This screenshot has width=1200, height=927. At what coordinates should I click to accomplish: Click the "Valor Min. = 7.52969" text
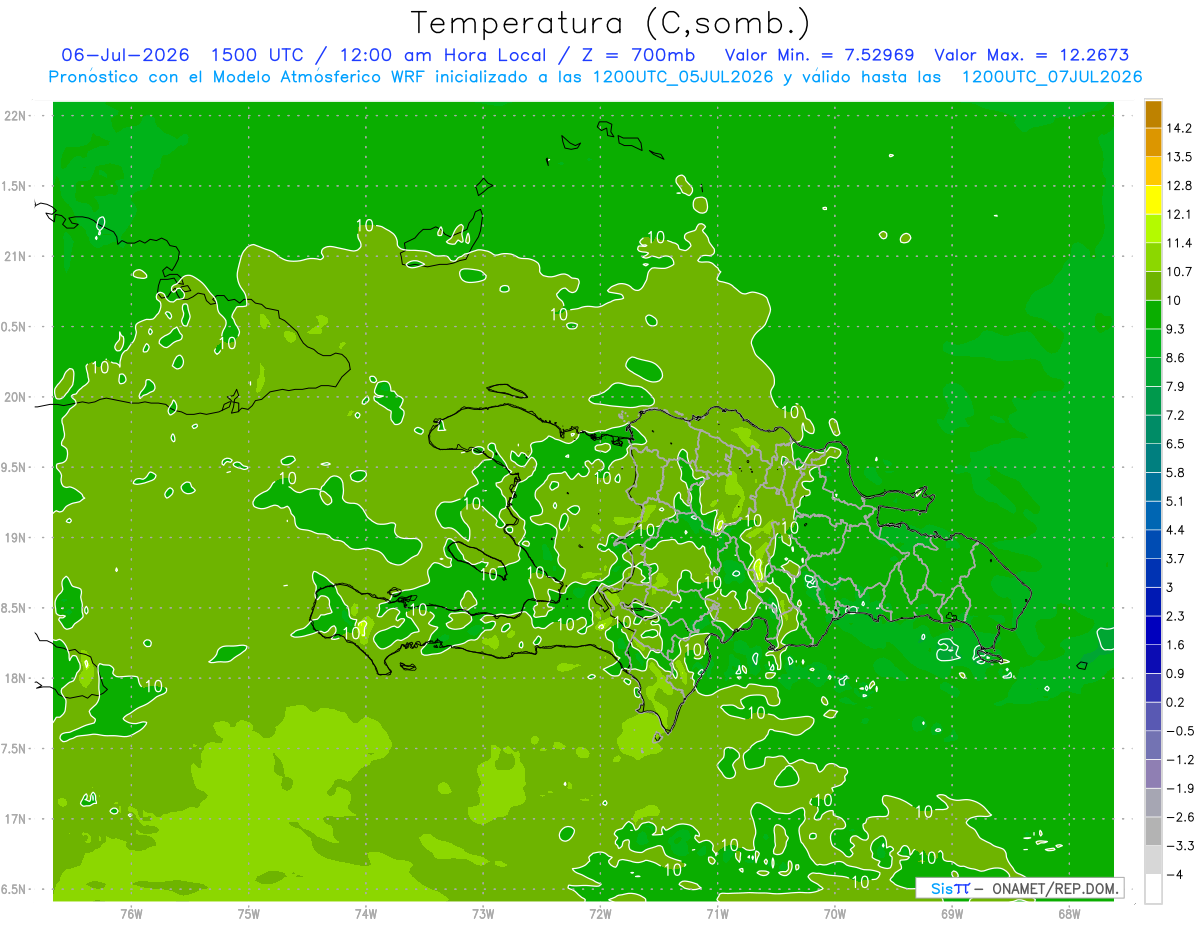coord(819,55)
